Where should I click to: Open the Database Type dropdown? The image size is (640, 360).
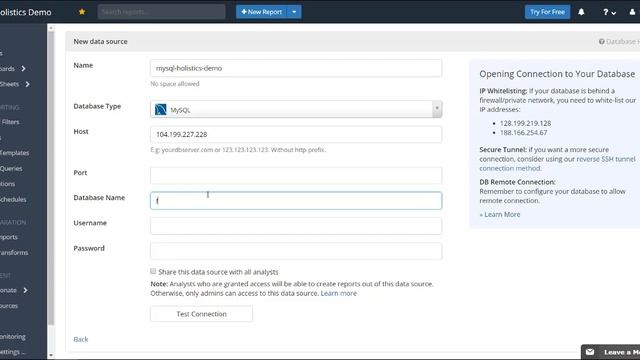pos(296,109)
